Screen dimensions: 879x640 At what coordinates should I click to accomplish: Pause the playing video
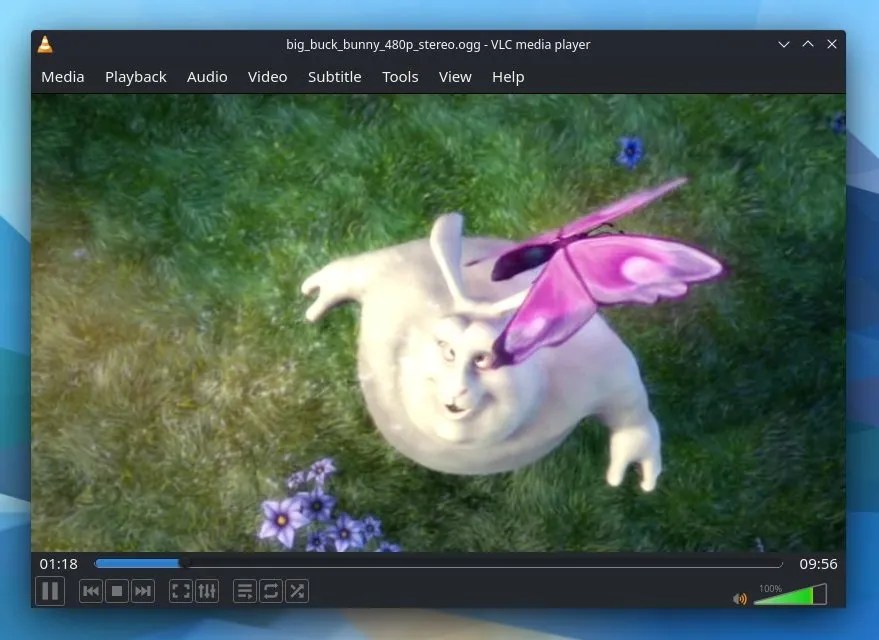pyautogui.click(x=50, y=590)
